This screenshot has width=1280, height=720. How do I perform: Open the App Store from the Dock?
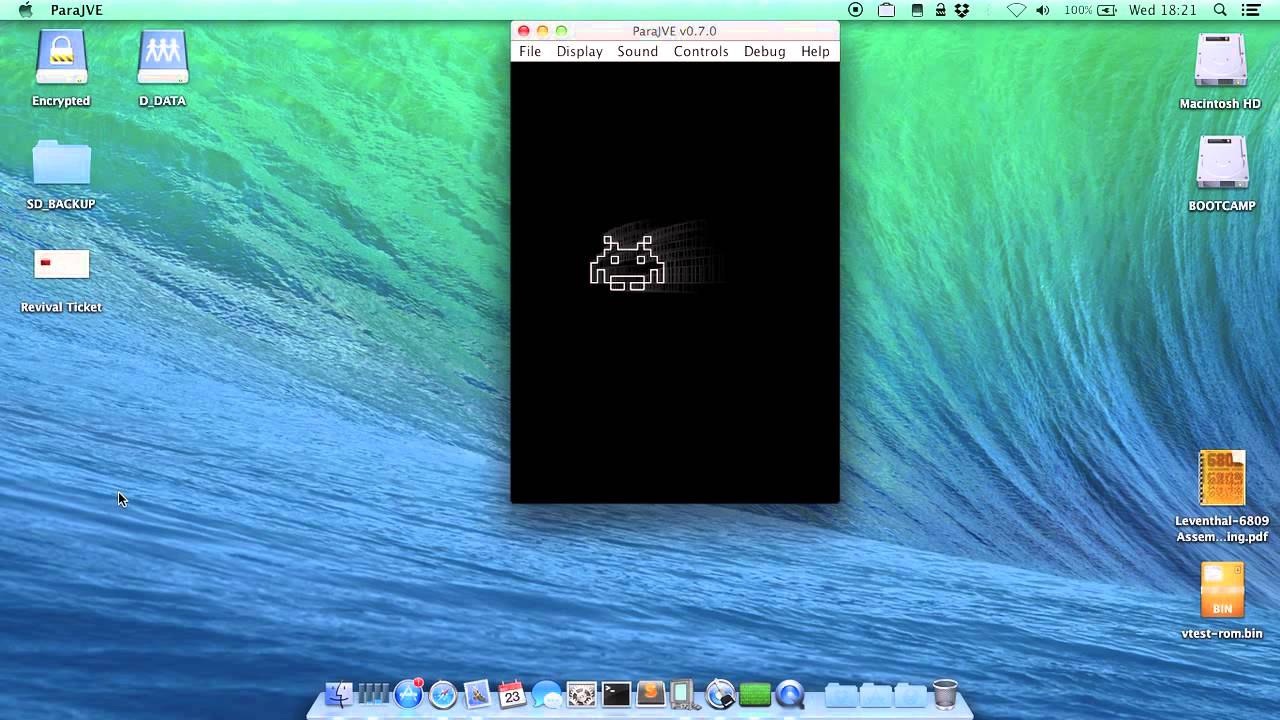[408, 693]
